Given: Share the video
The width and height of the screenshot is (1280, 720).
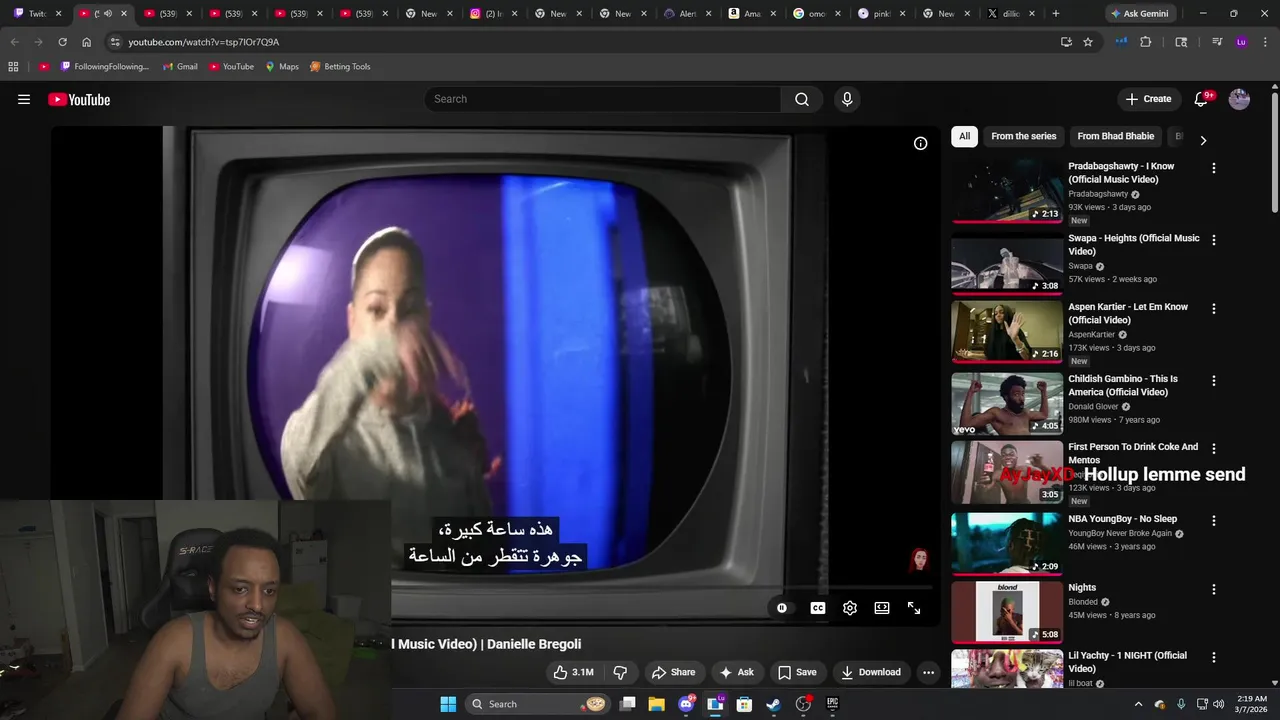Looking at the screenshot, I should [x=673, y=672].
